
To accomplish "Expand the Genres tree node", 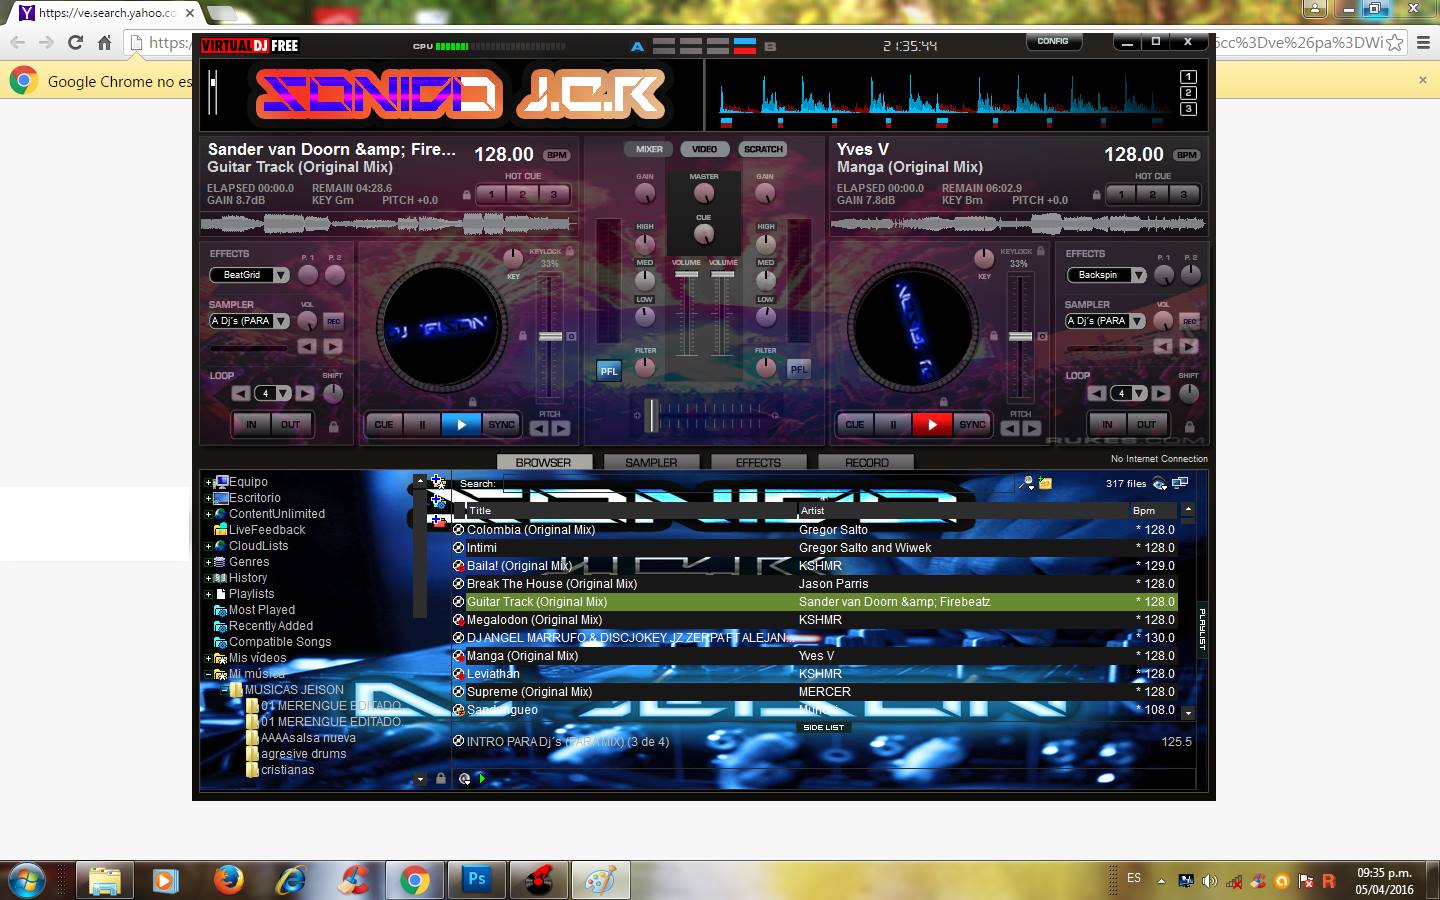I will pyautogui.click(x=208, y=562).
